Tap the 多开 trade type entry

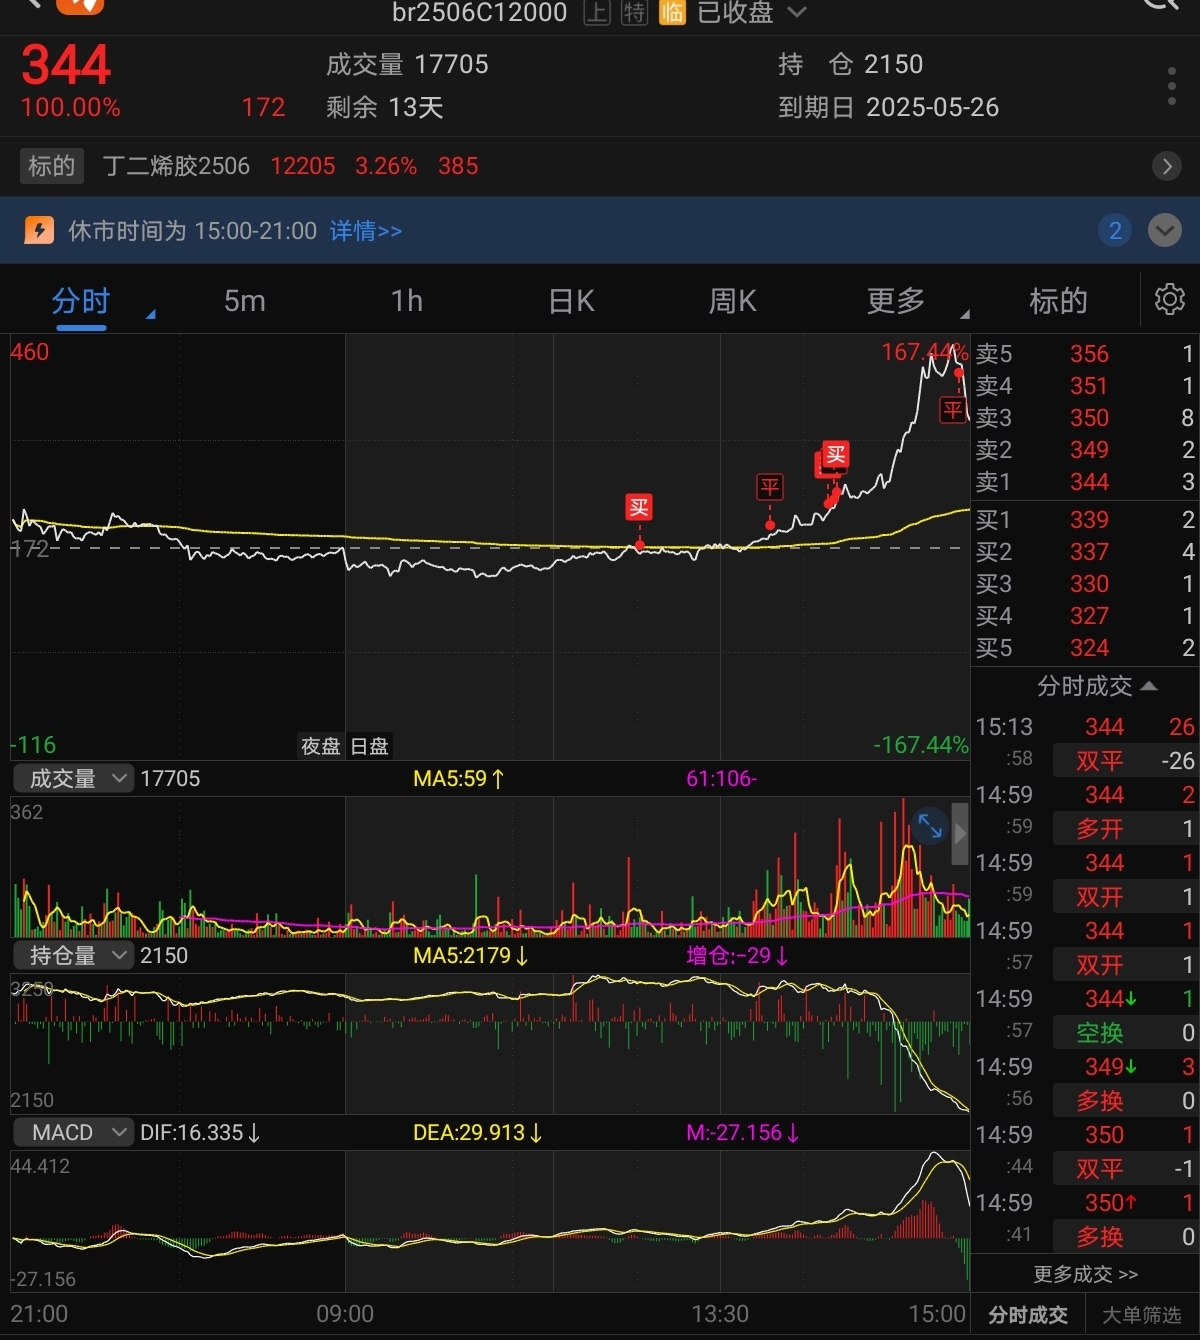click(x=1100, y=829)
